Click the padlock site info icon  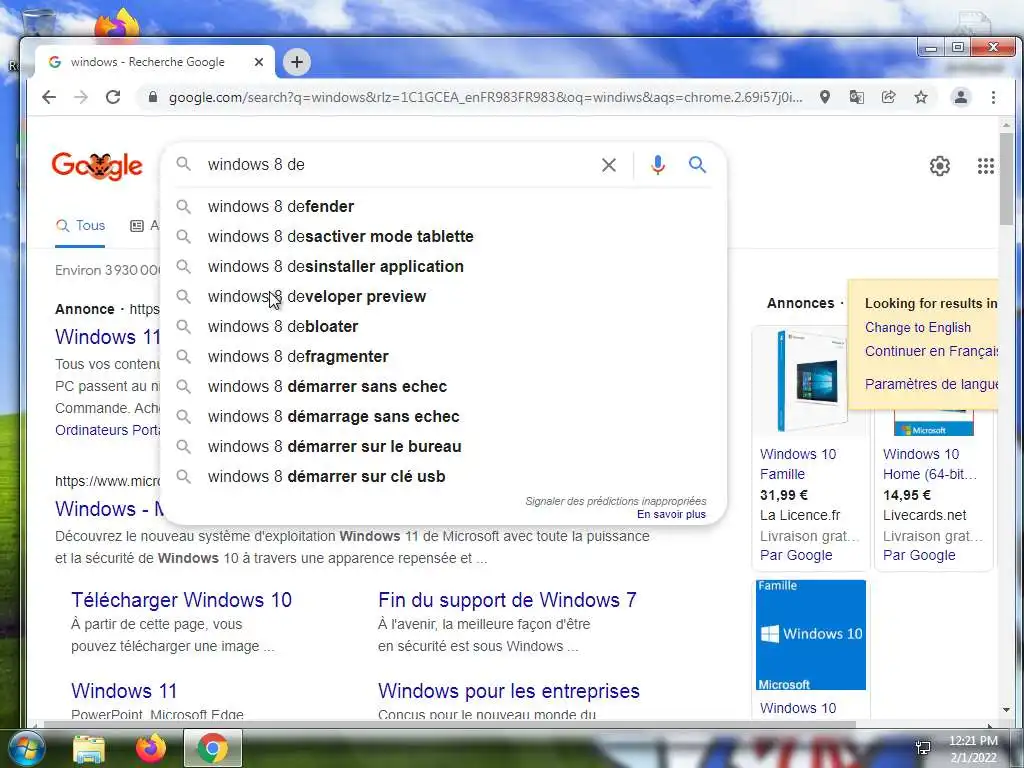point(153,97)
